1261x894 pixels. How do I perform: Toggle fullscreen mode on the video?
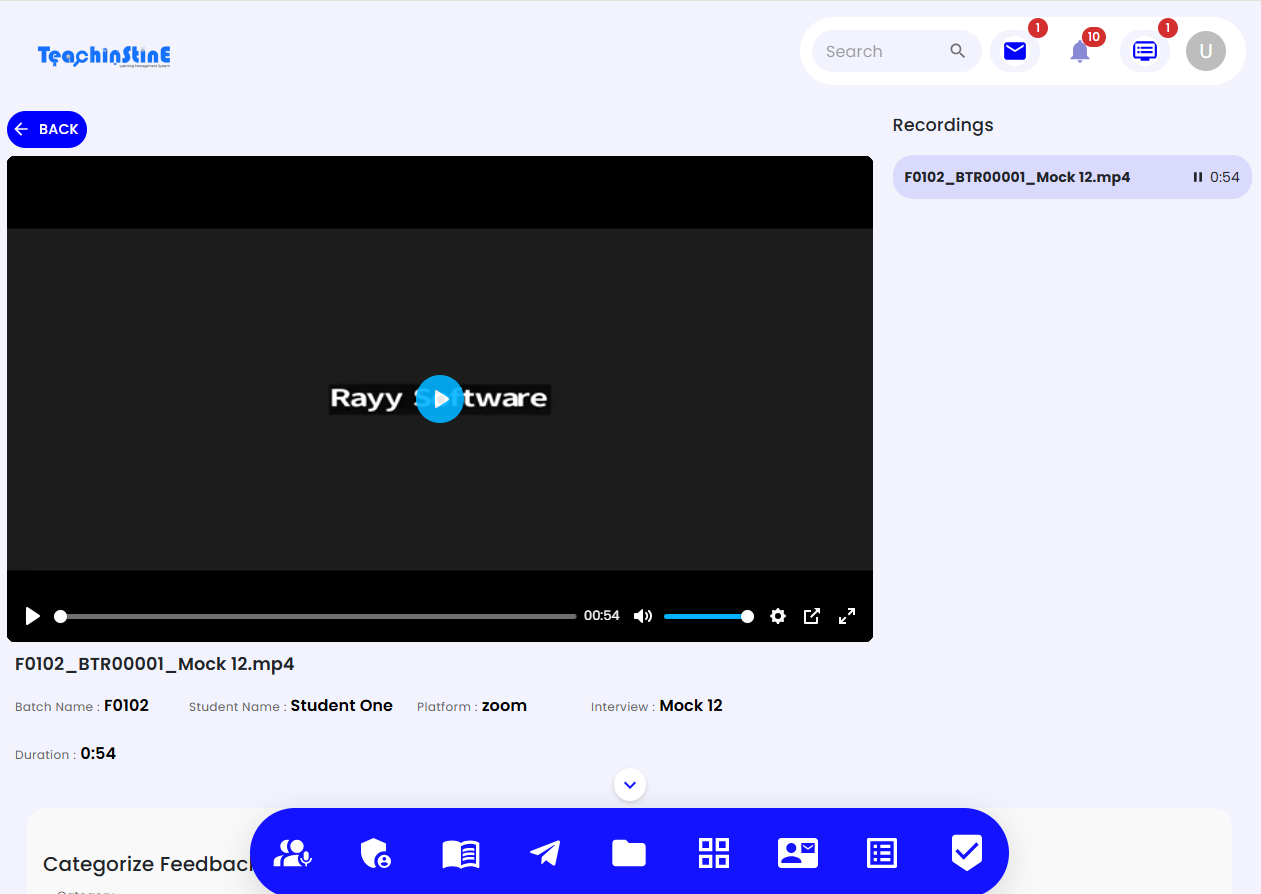point(847,616)
